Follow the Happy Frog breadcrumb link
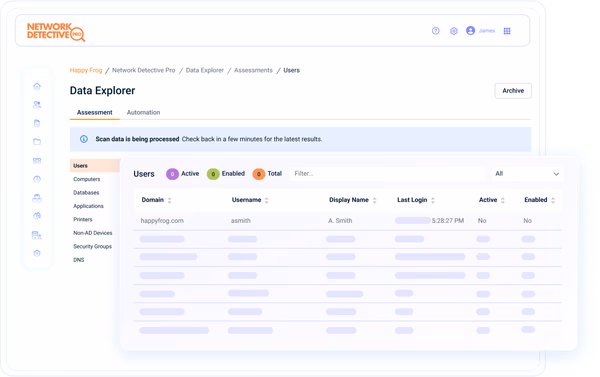600x377 pixels. click(x=86, y=70)
